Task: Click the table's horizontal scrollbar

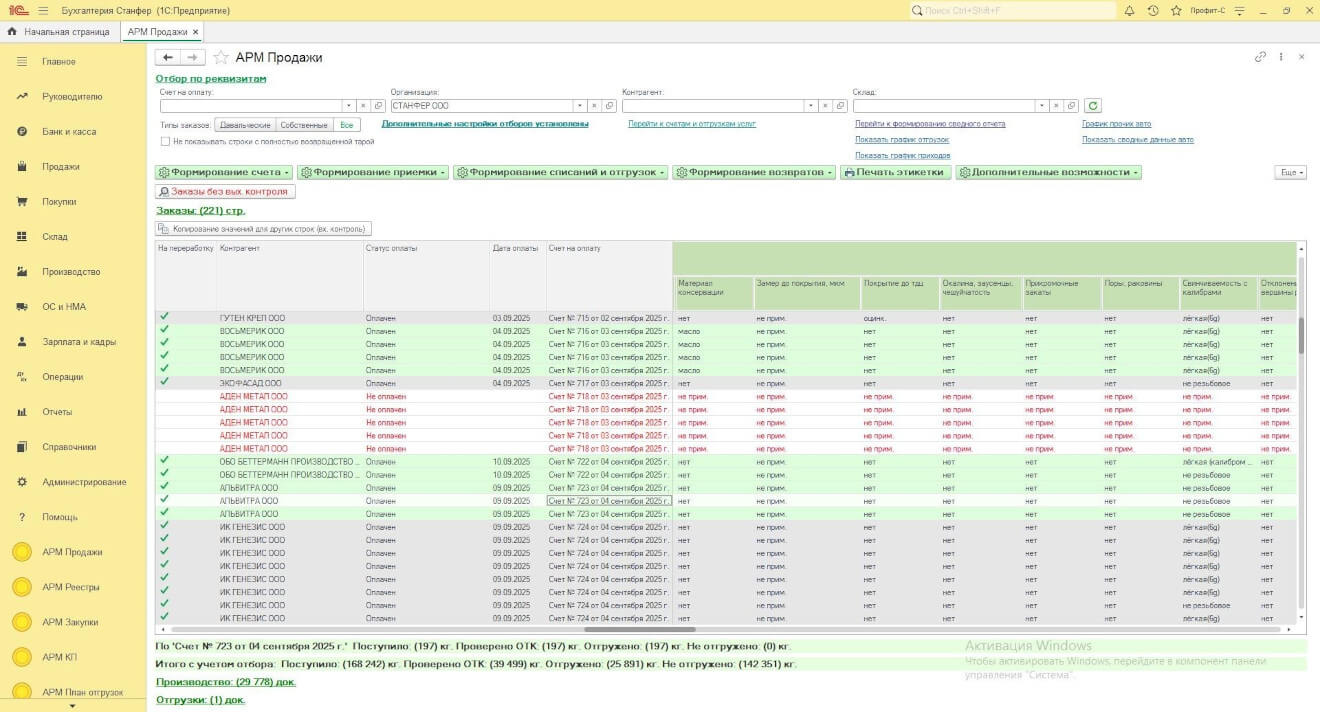Action: point(639,629)
